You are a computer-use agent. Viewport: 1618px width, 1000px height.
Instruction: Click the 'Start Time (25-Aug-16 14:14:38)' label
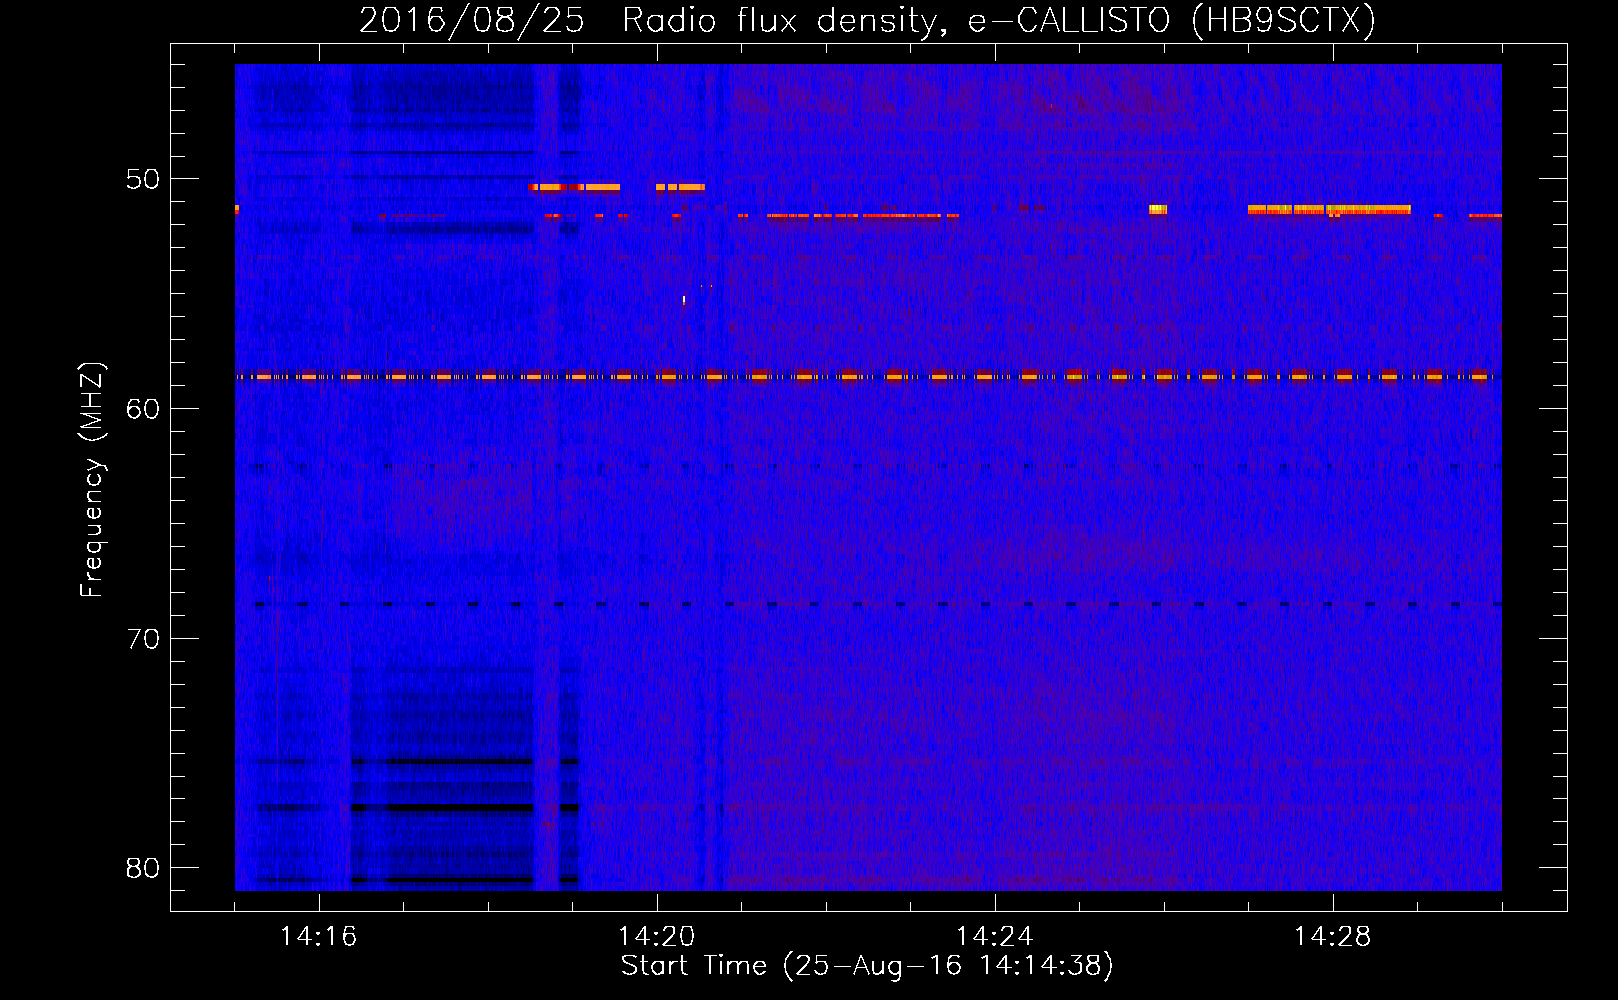pos(867,966)
